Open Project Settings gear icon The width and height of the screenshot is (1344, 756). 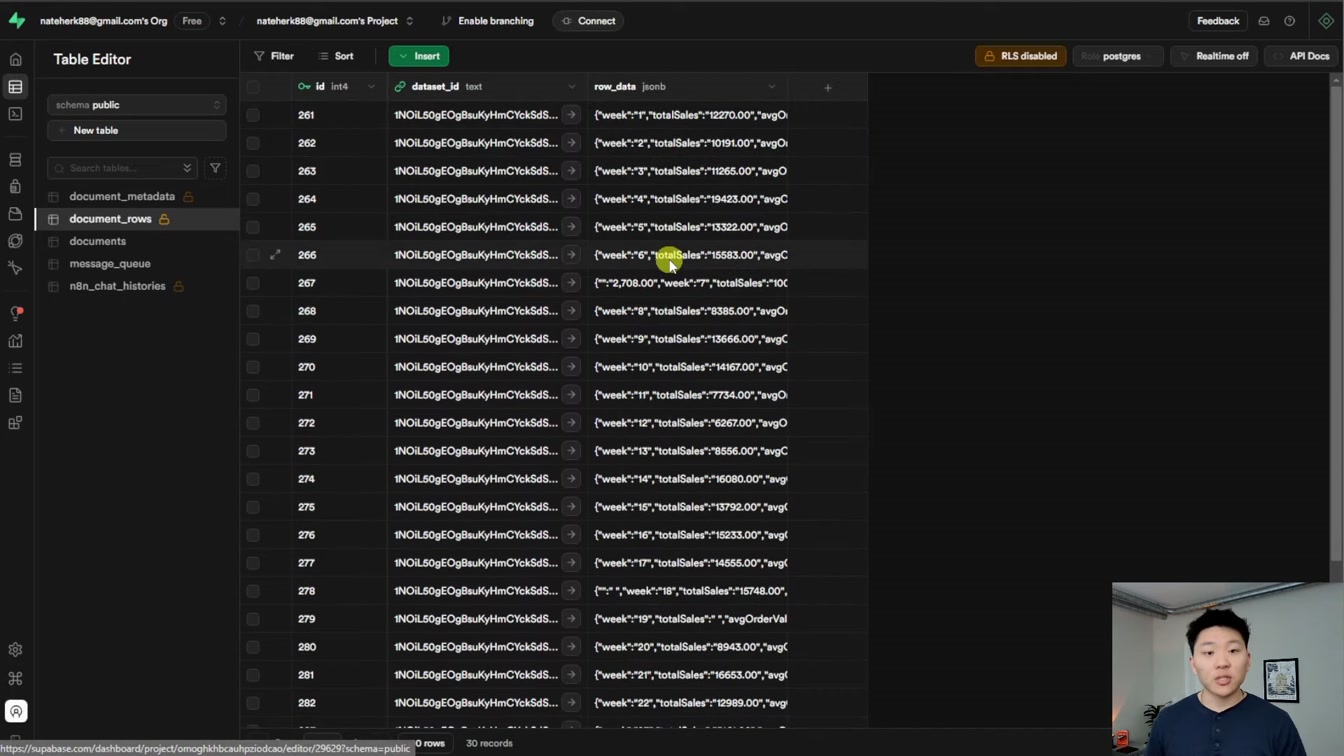[x=15, y=650]
